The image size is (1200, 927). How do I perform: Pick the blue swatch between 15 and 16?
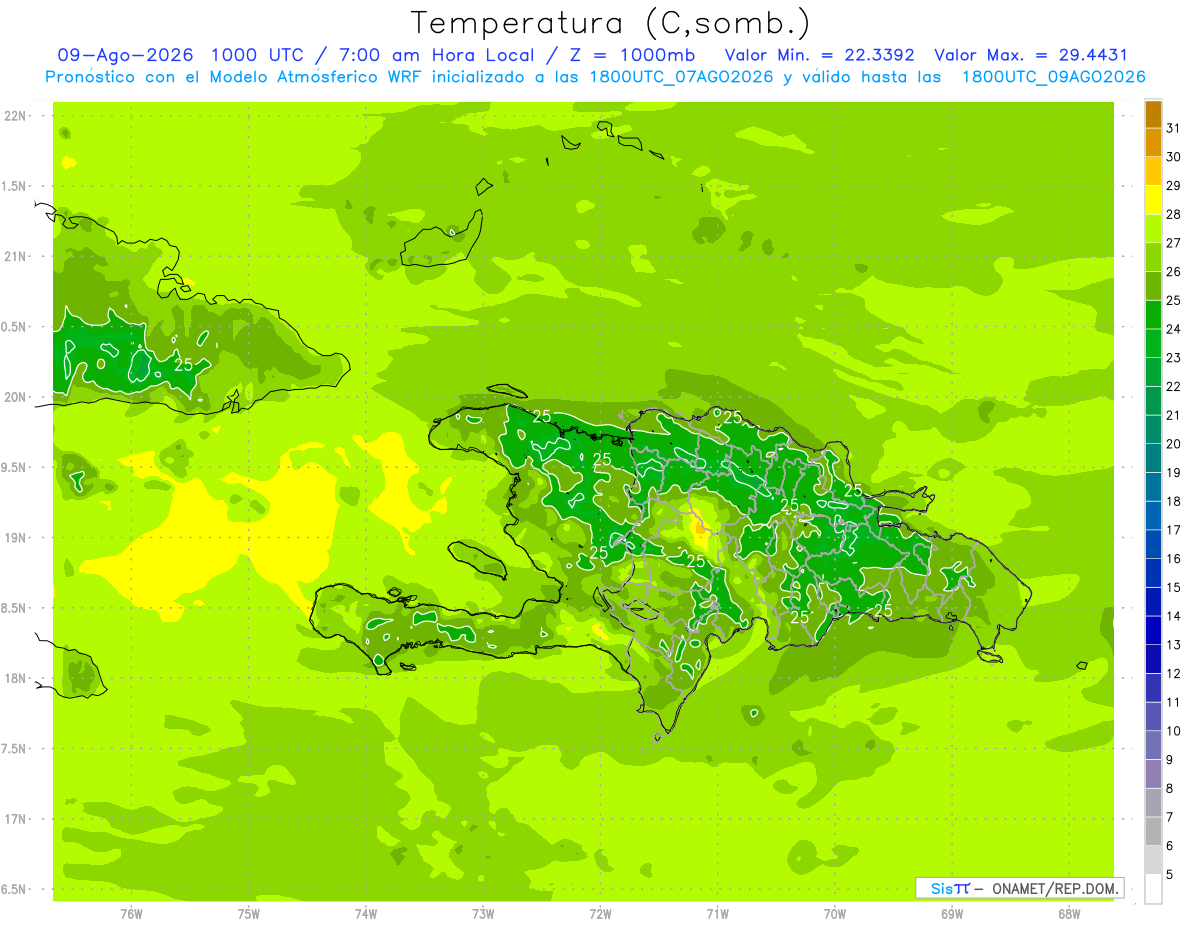[x=1153, y=573]
